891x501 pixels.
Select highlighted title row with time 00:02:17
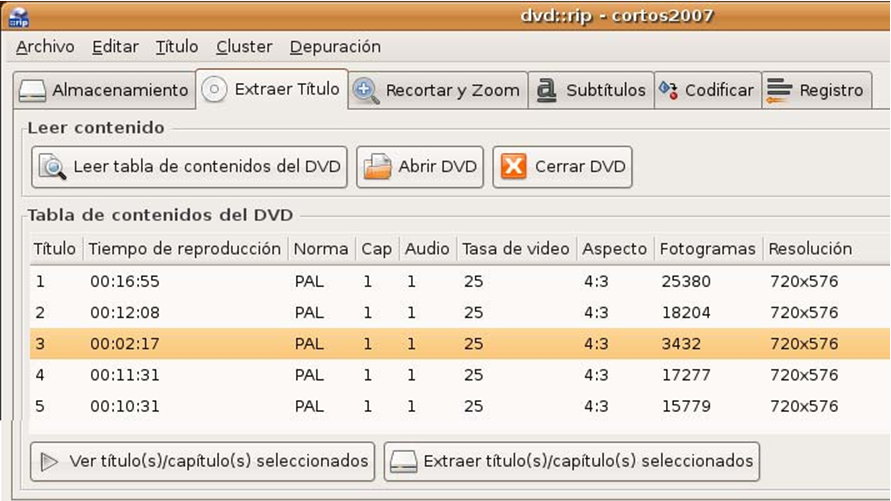coord(460,344)
